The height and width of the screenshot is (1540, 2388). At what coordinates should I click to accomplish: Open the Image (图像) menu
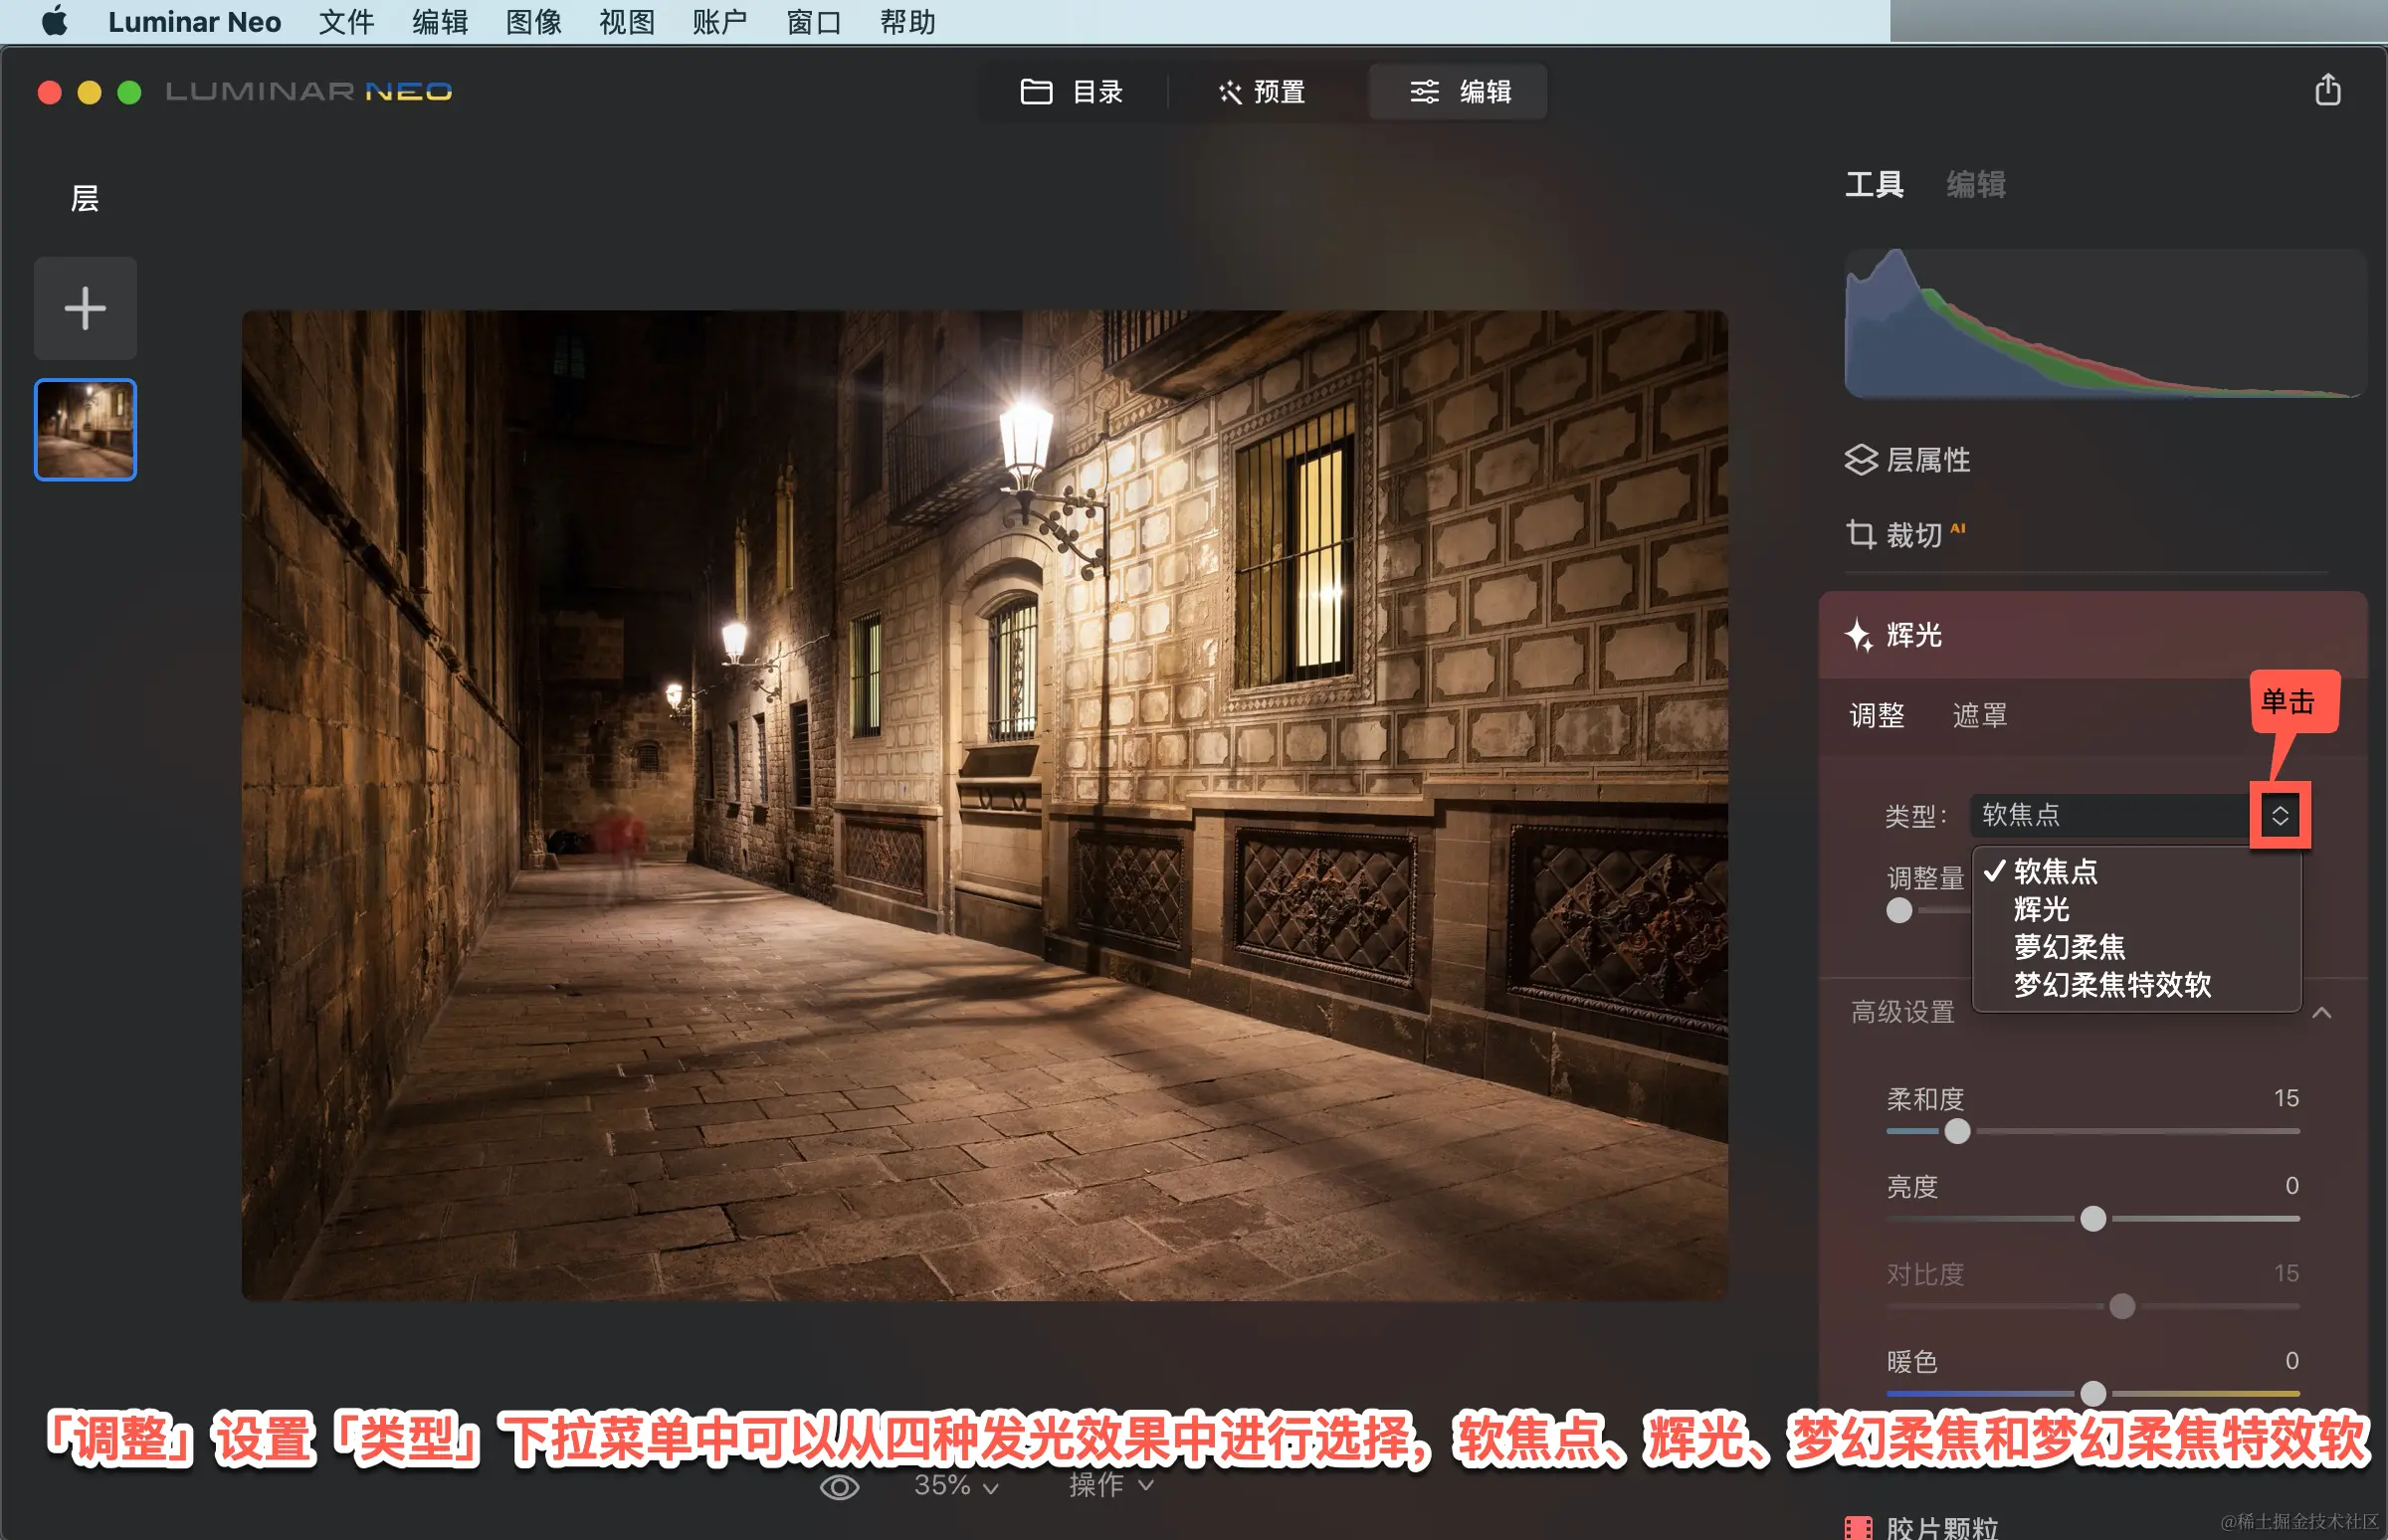pos(533,22)
